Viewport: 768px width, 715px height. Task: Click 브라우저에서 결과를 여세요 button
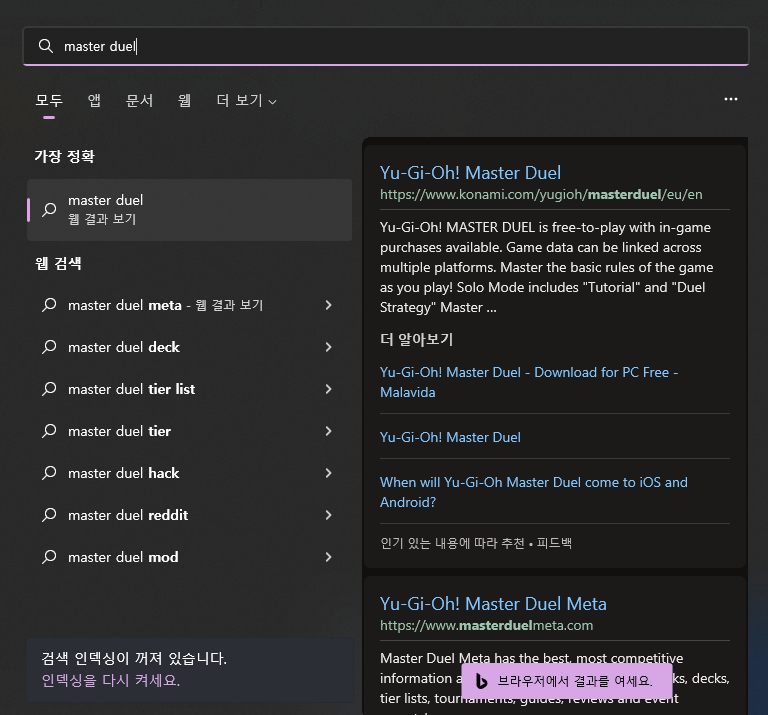pos(567,681)
